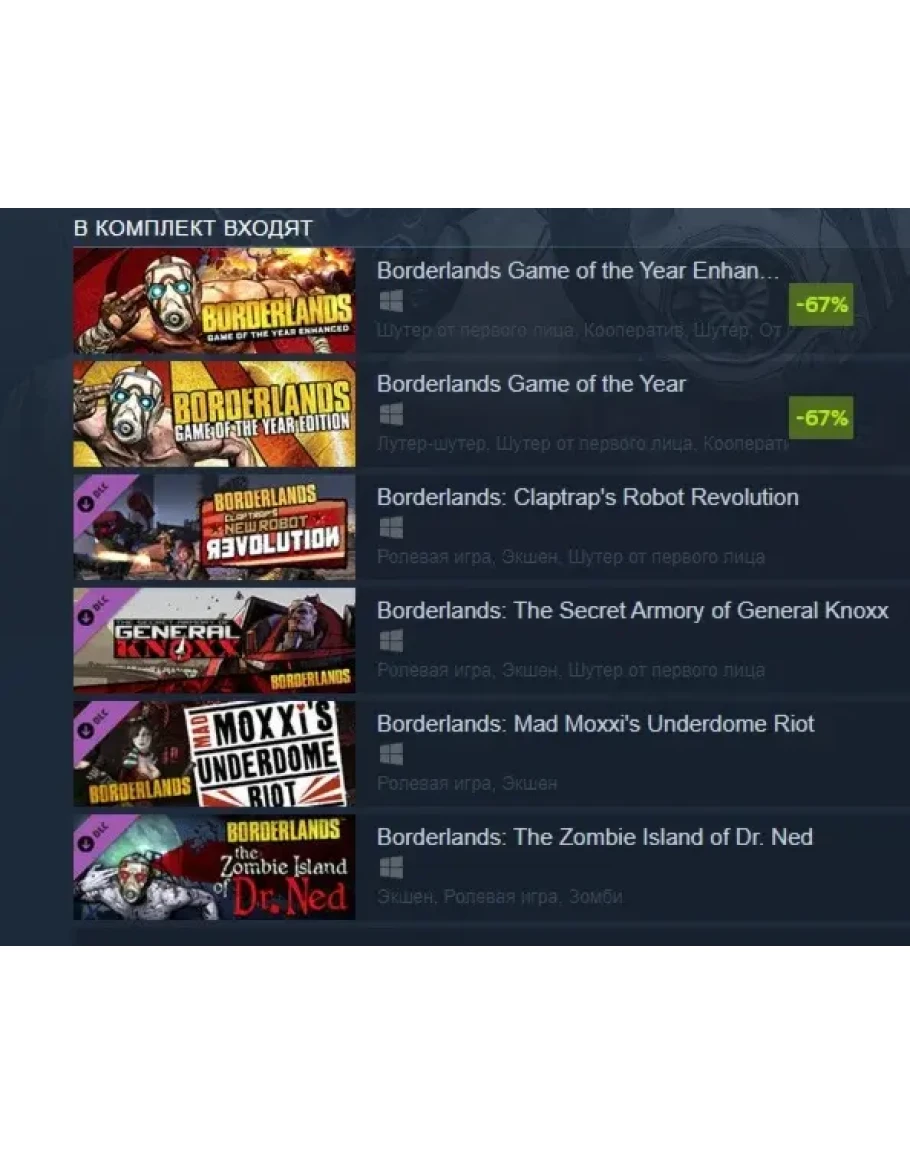Click Windows icon under Borderlands Game of the Year
910x1155 pixels.
(x=391, y=415)
